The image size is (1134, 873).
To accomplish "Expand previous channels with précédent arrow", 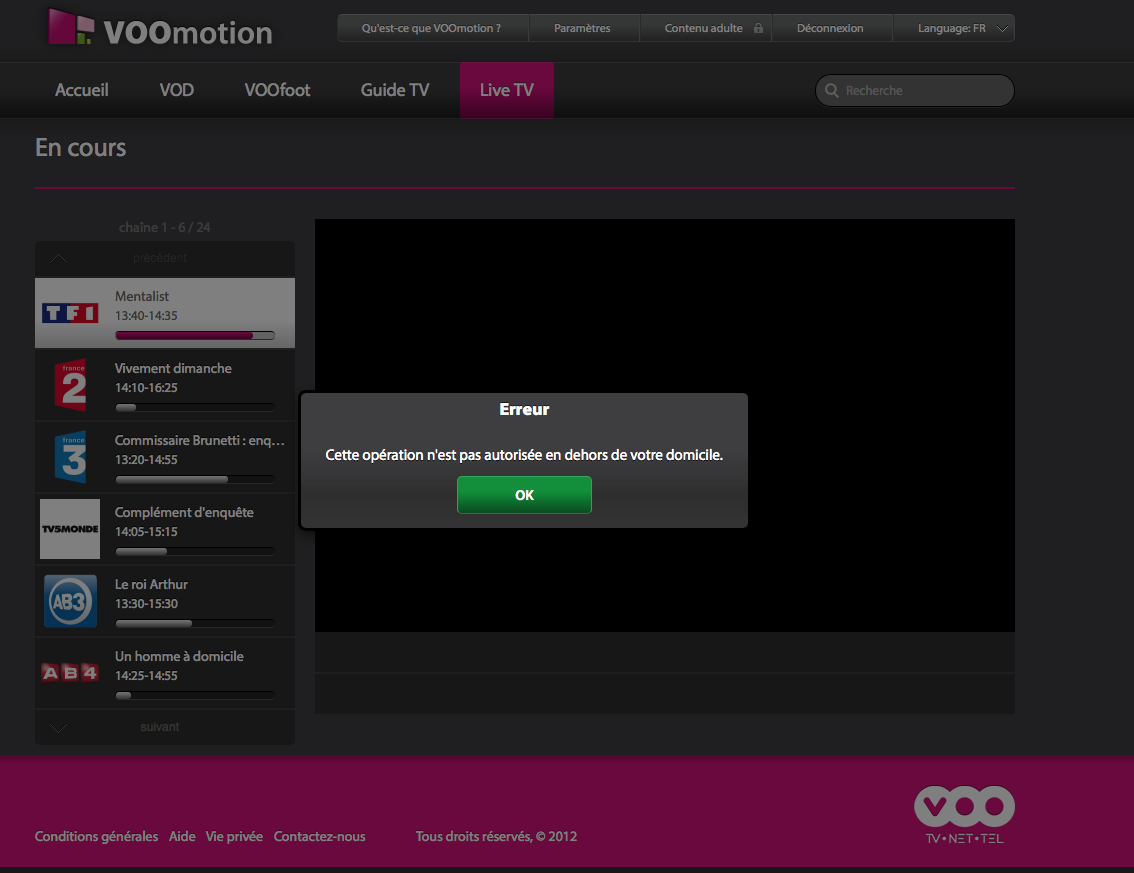I will (60, 259).
